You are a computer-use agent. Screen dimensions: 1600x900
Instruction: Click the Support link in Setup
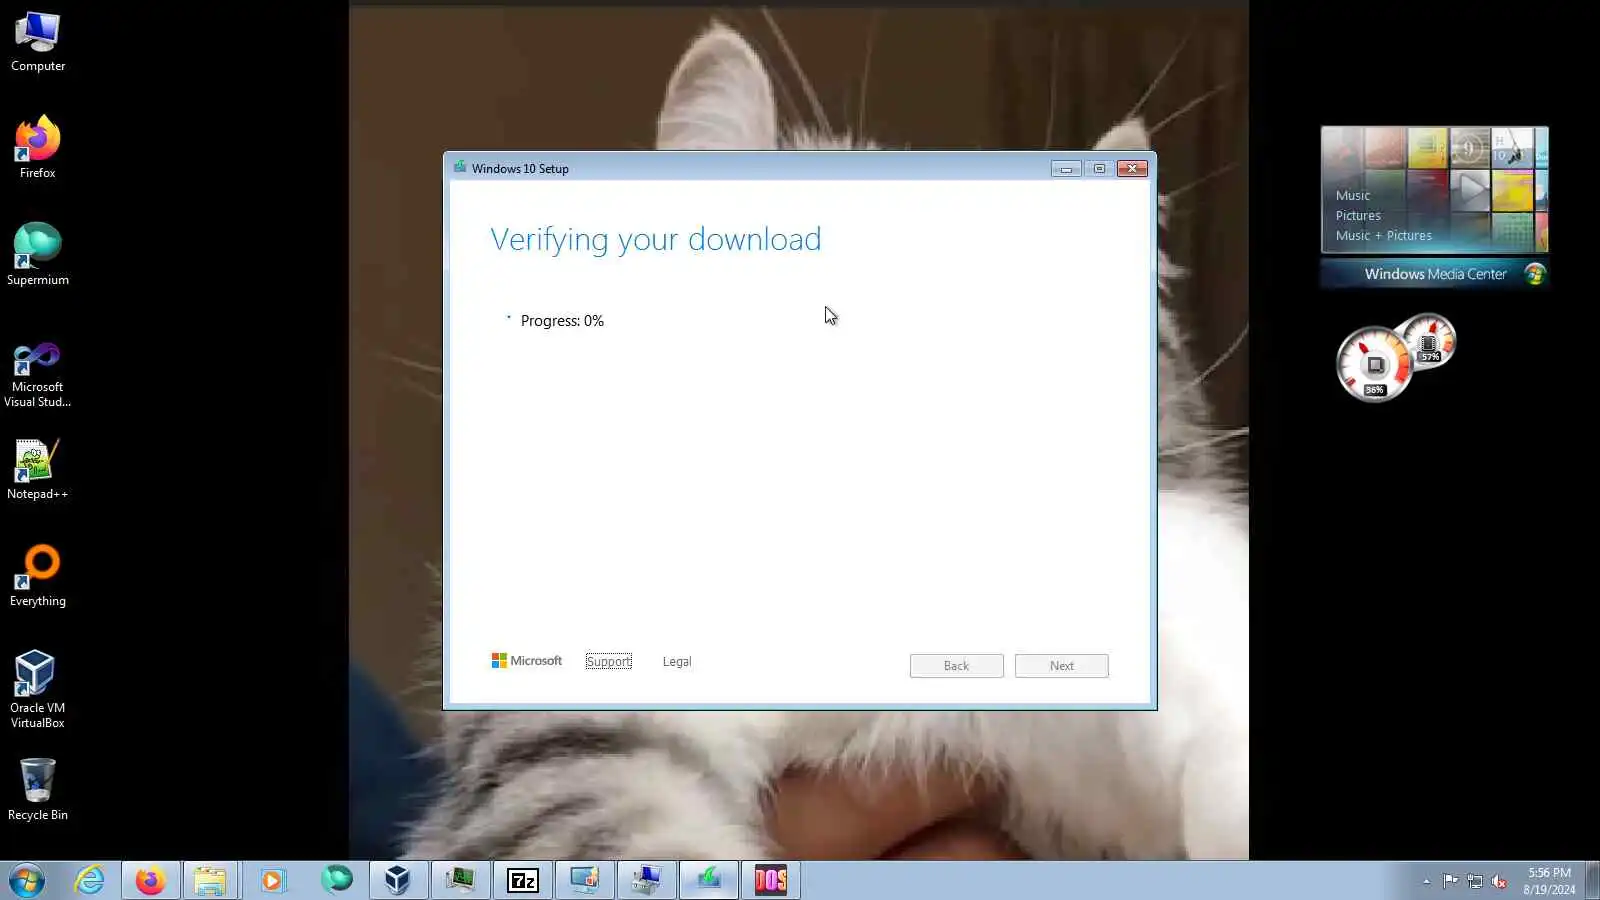pyautogui.click(x=608, y=661)
